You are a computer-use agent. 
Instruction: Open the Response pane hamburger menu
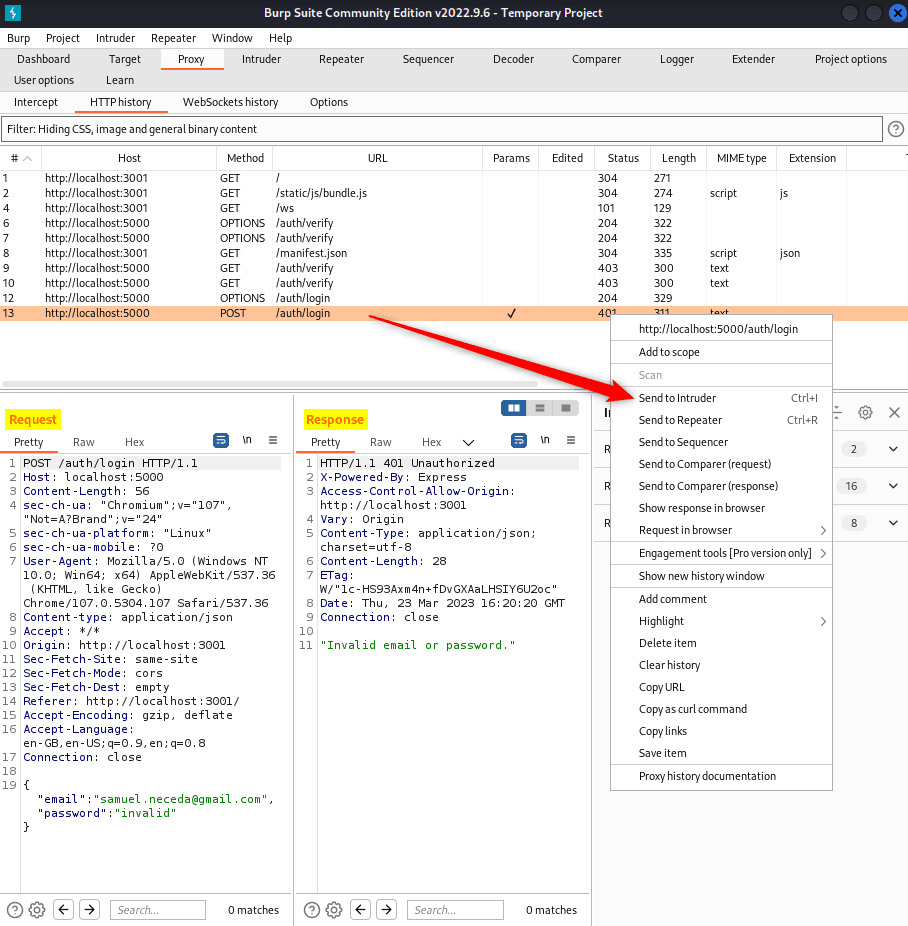[571, 440]
